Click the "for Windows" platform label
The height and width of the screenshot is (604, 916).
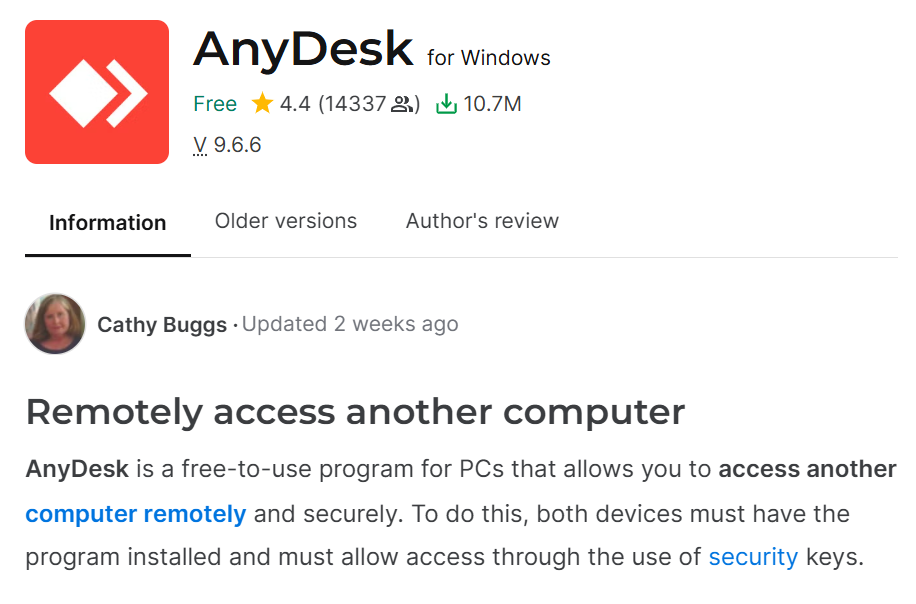click(489, 58)
